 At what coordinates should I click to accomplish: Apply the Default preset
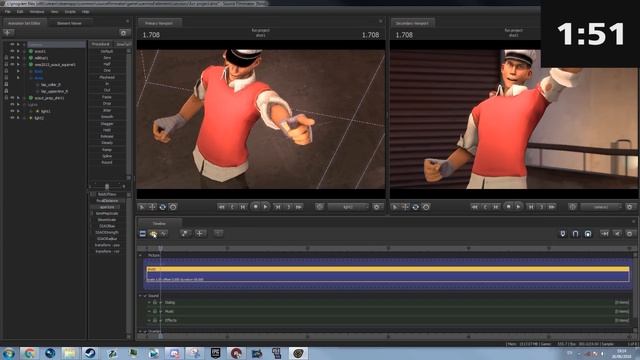[107, 51]
